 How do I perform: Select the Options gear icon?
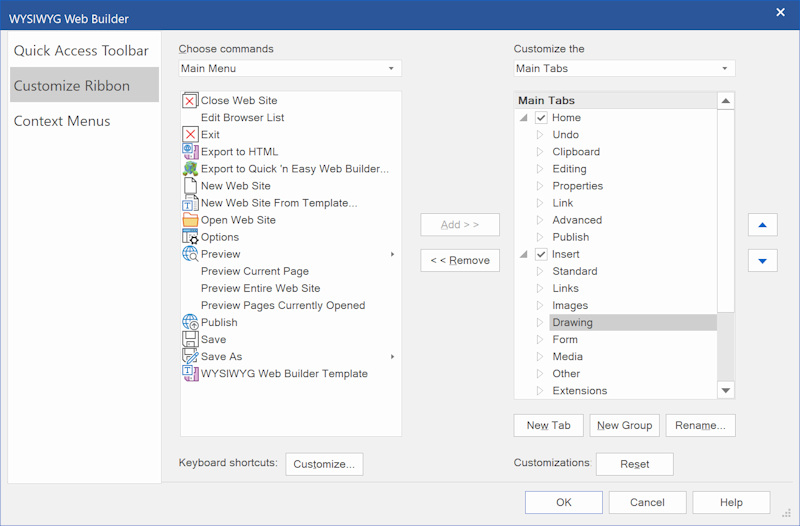point(190,237)
